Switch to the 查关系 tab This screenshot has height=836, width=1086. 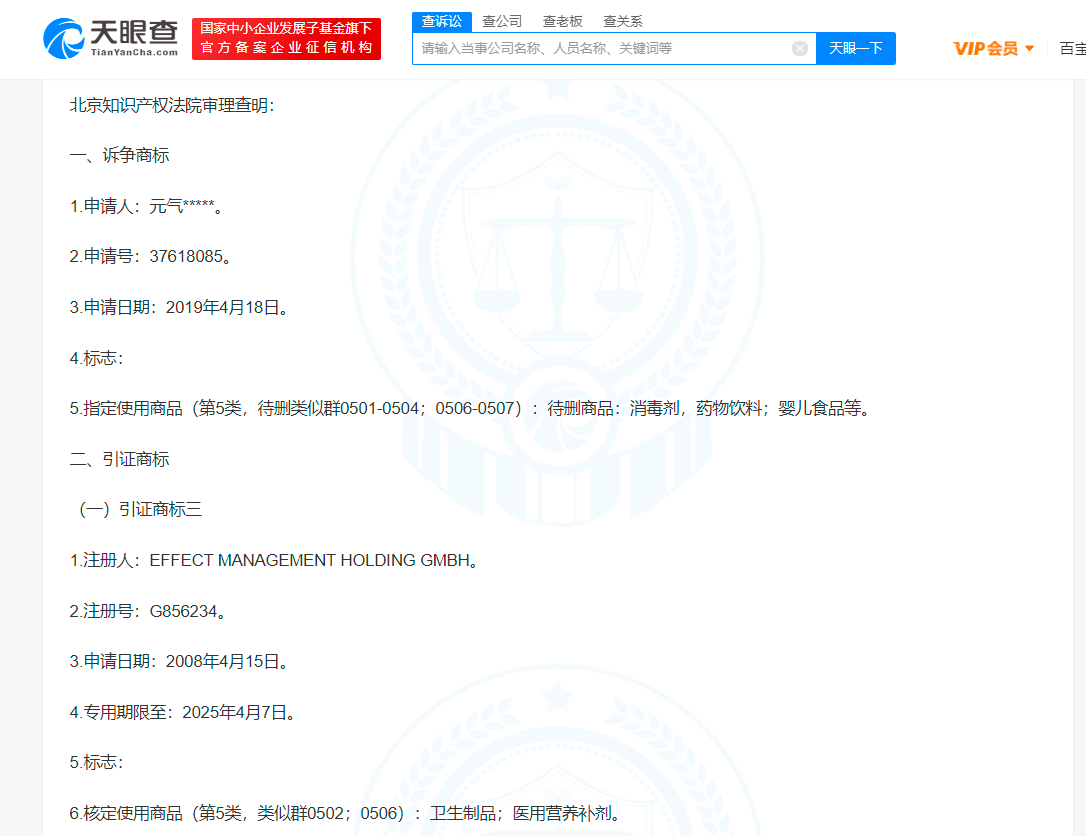click(x=623, y=21)
